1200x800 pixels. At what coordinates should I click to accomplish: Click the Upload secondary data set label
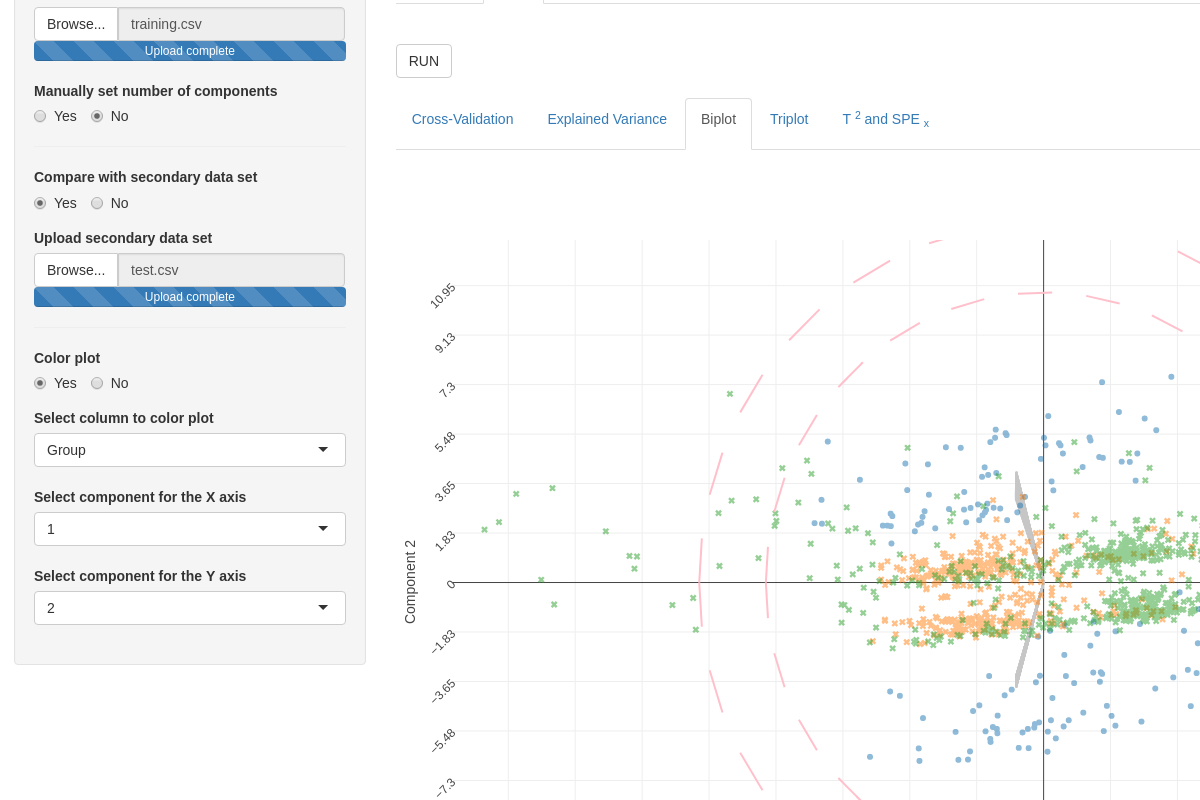click(x=123, y=238)
